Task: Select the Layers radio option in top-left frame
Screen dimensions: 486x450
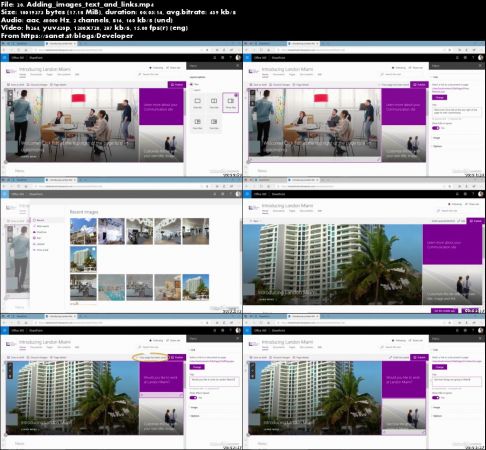Action: (x=191, y=90)
